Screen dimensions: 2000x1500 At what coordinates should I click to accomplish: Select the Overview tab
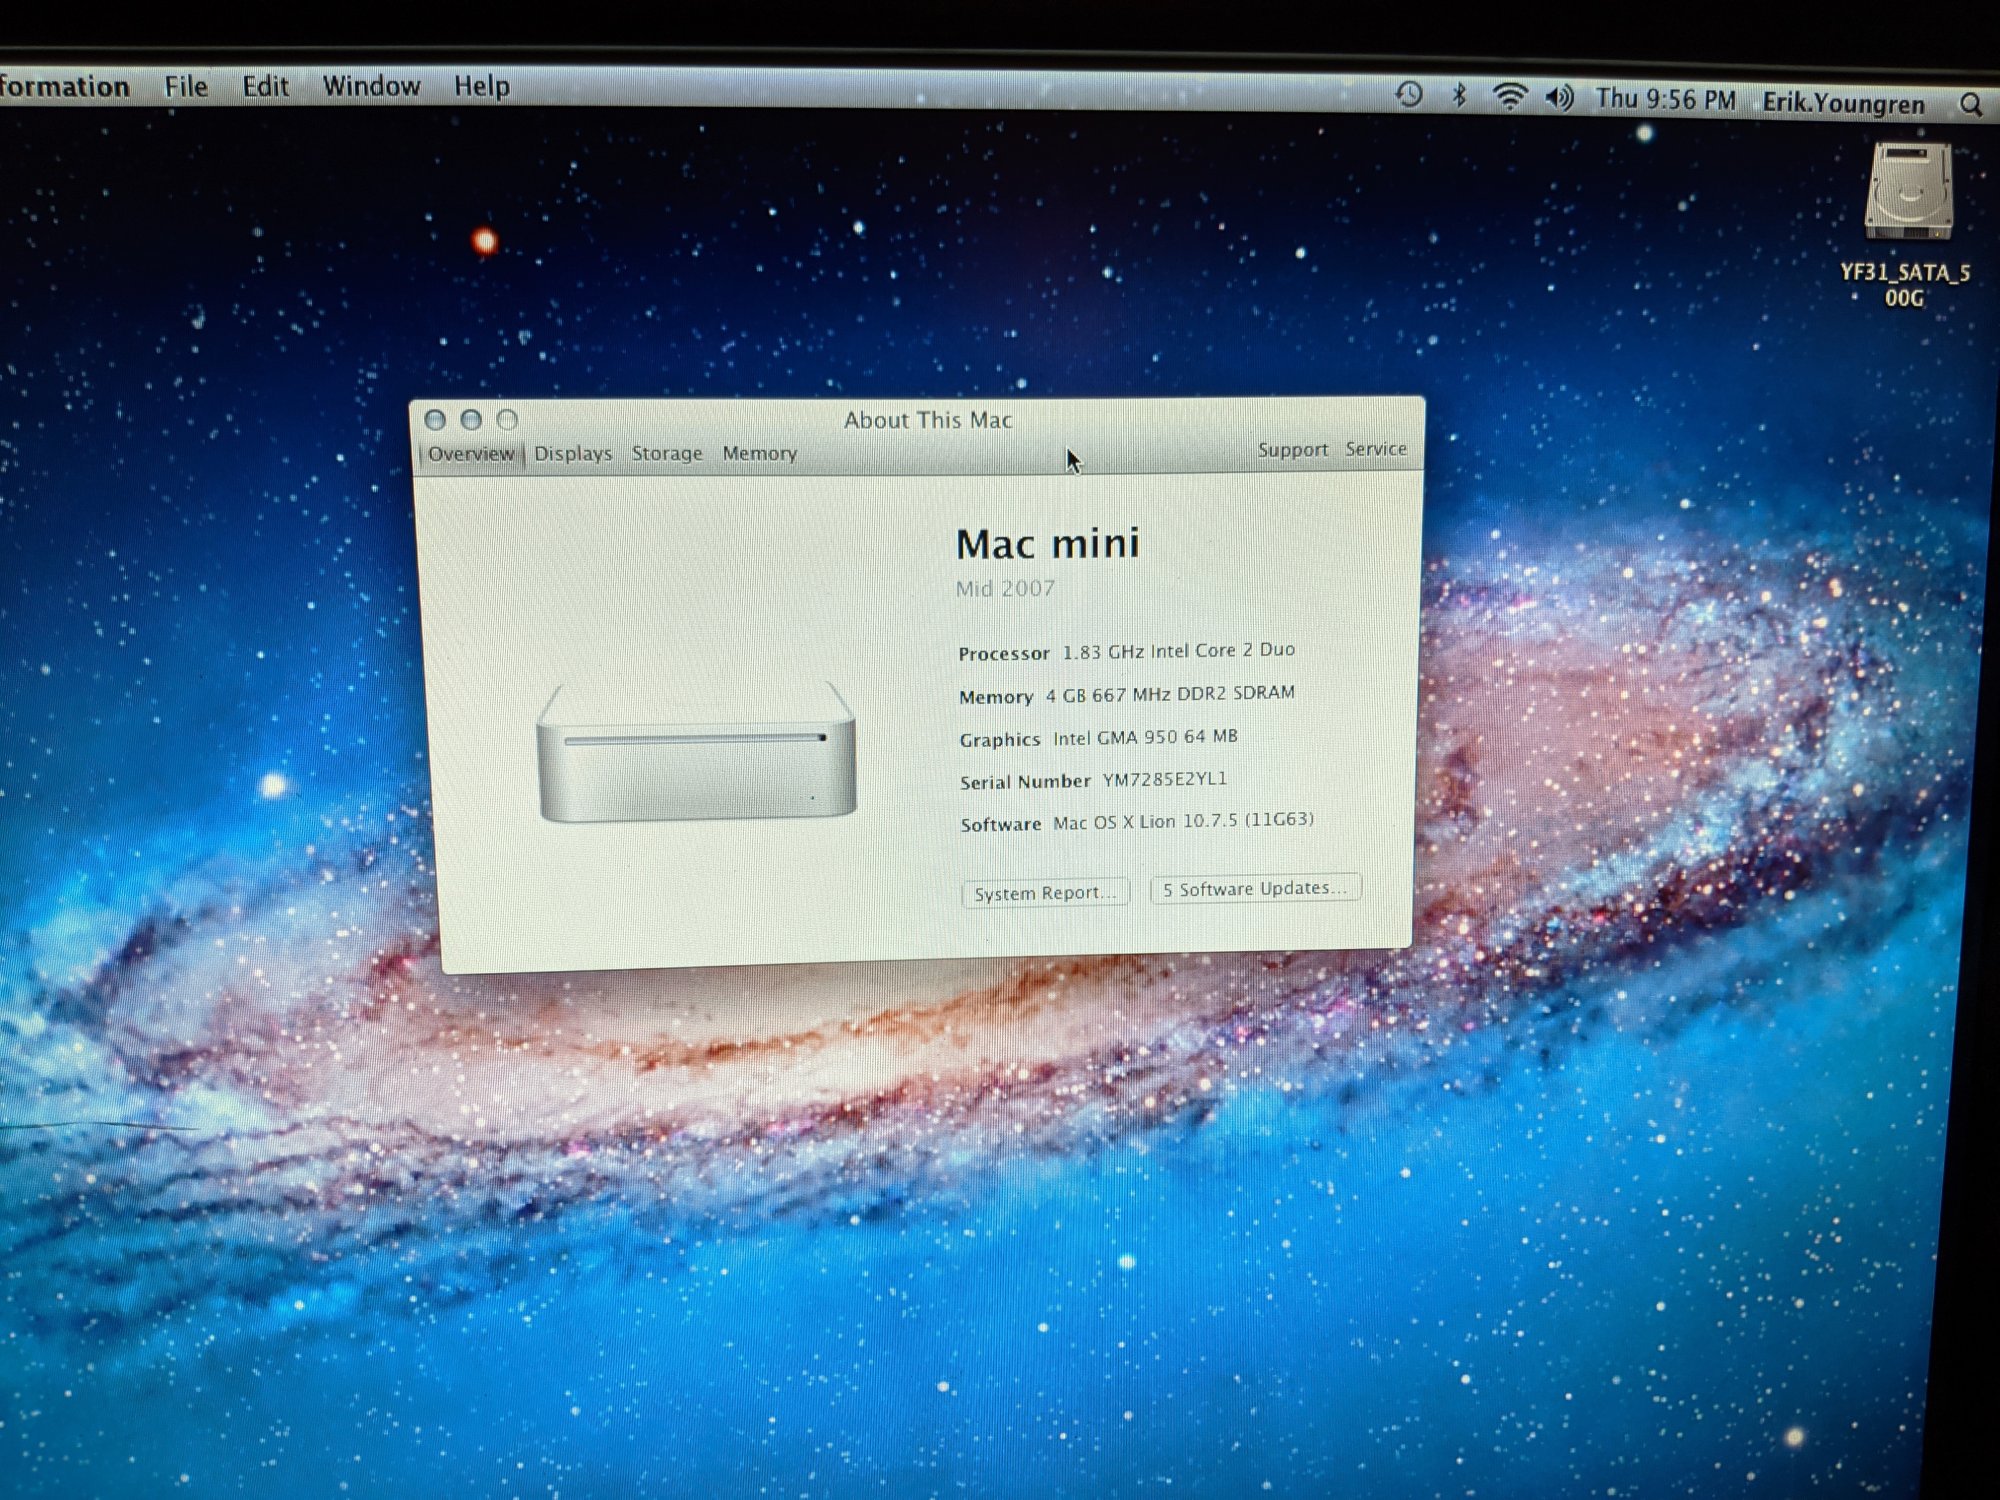(x=470, y=454)
